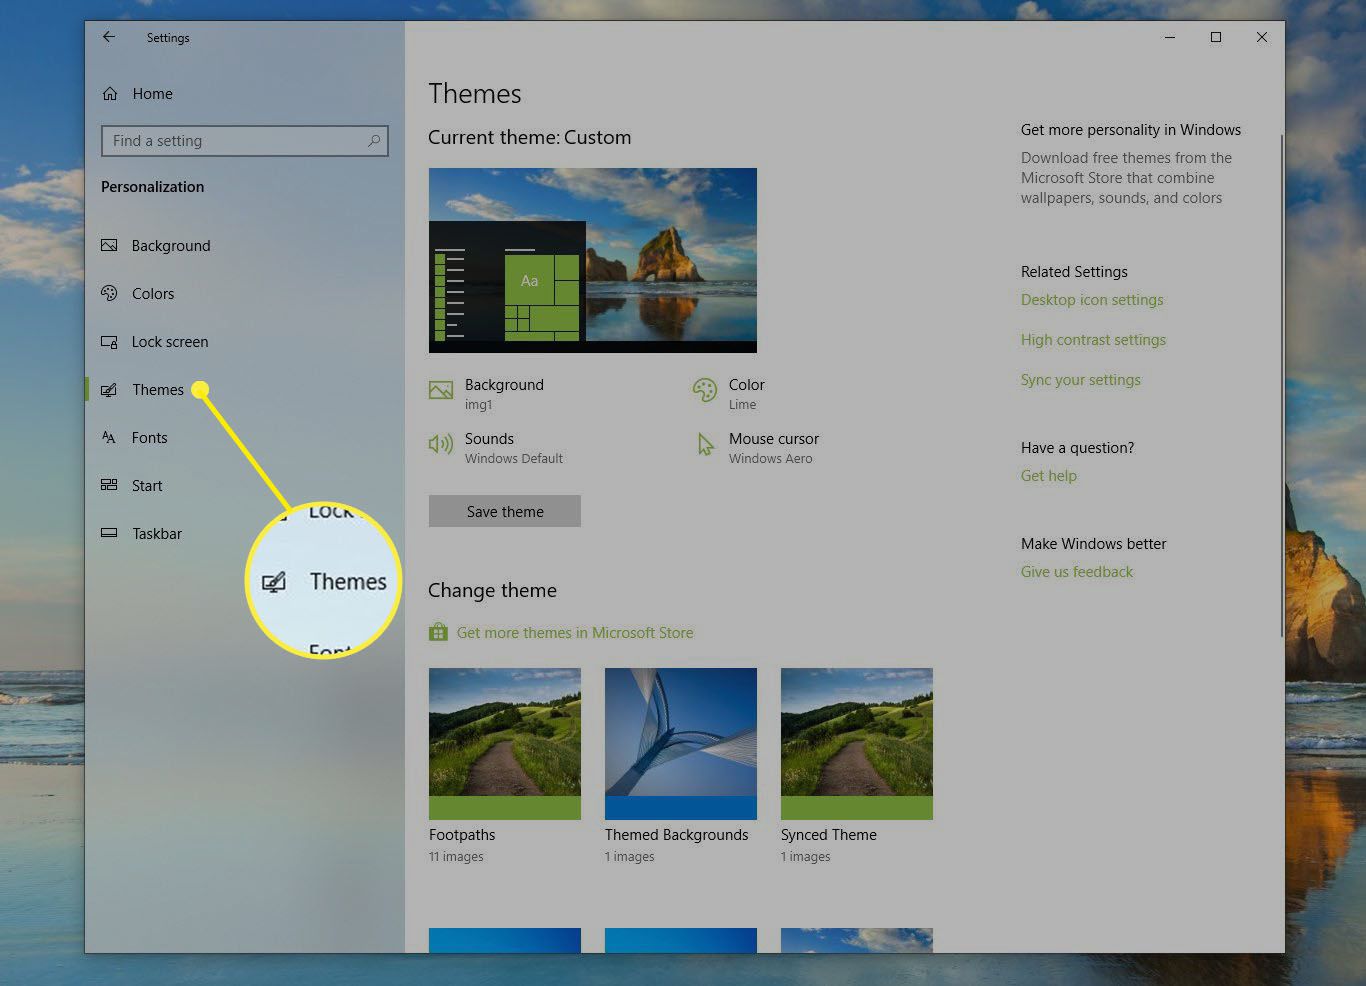Open Sounds Windows Default setting
Screen dimensions: 1366x986
[x=496, y=447]
